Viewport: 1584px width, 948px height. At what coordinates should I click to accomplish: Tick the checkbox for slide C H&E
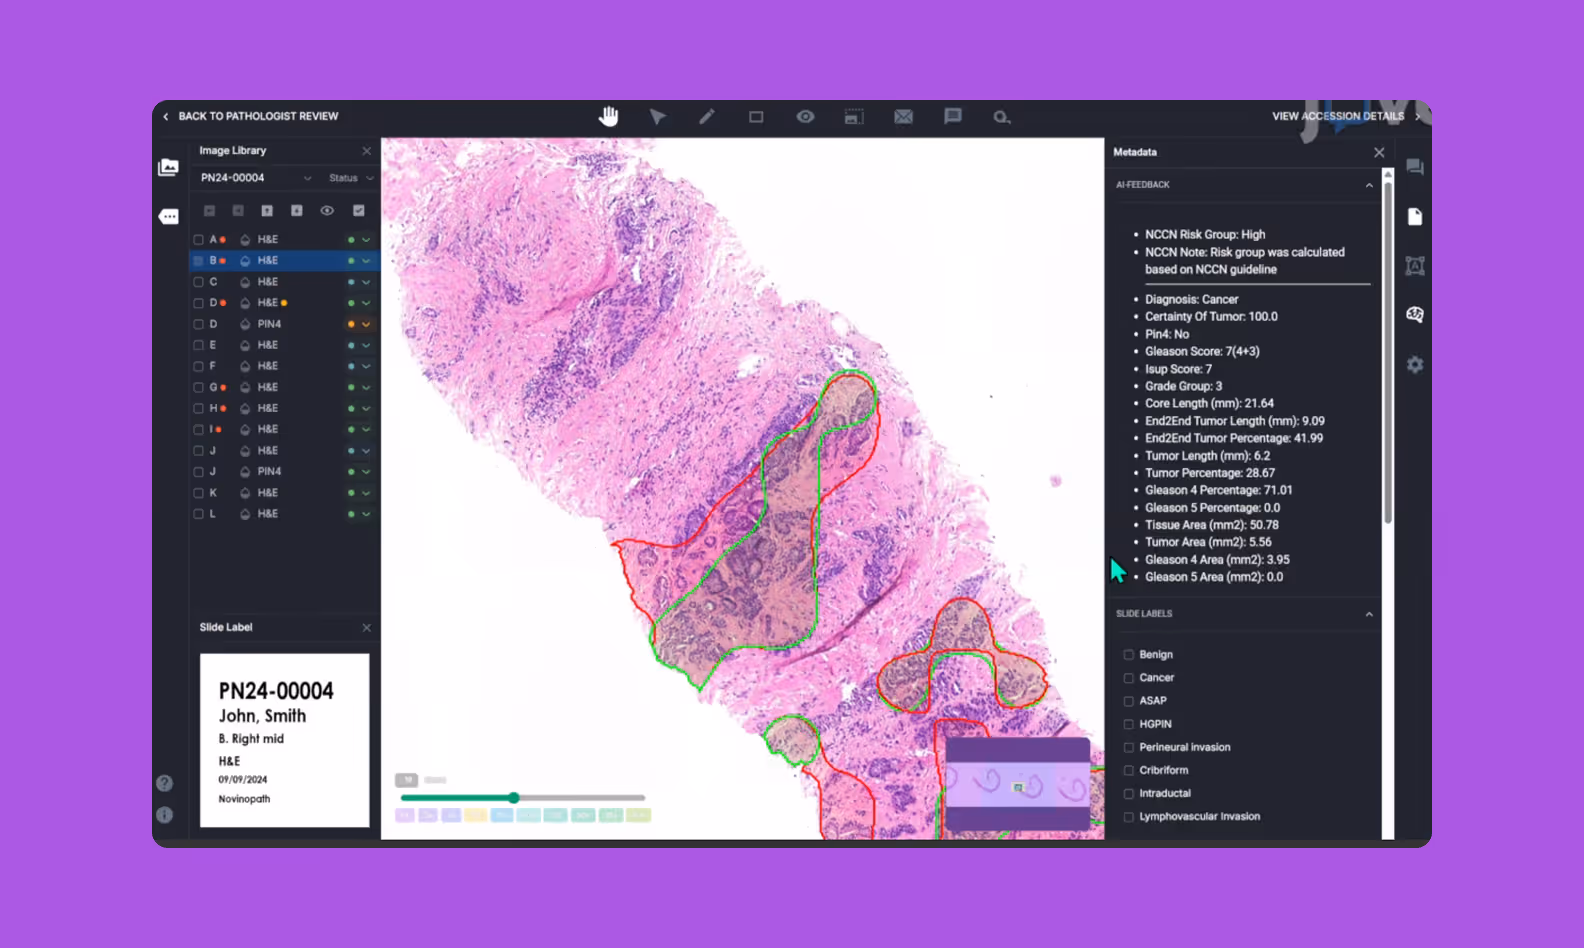[198, 282]
